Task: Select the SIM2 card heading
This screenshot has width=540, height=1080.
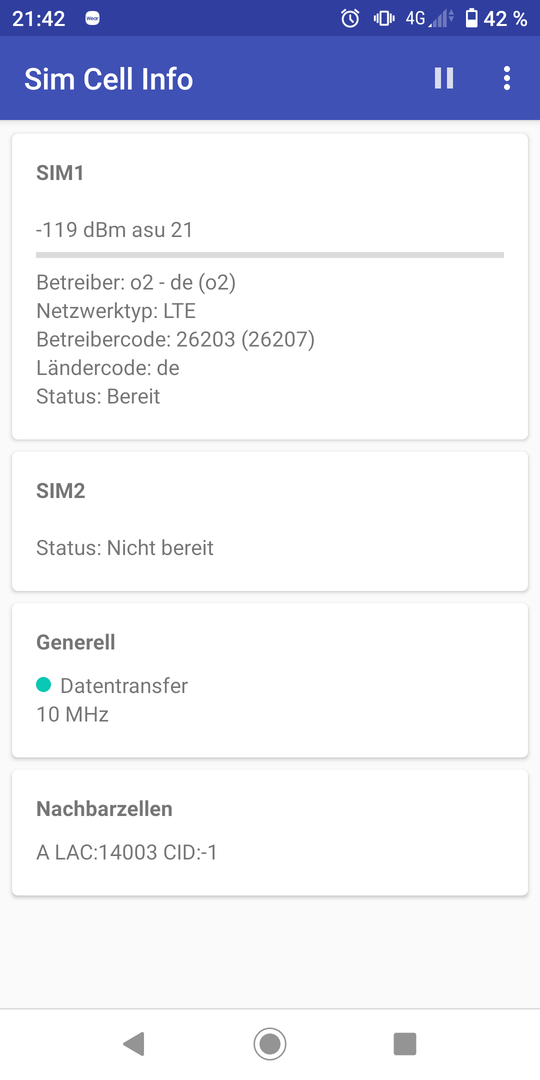Action: (x=61, y=491)
